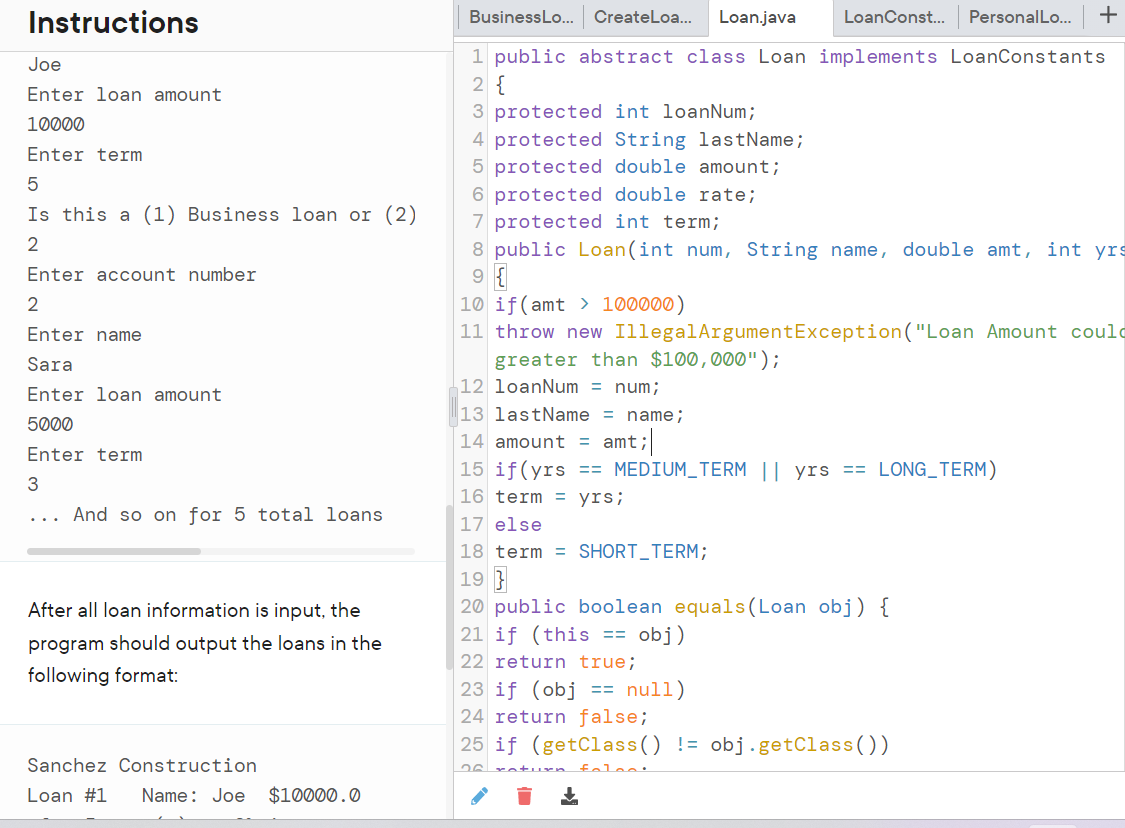1125x828 pixels.
Task: Click line 3 'protected int loanNum;'
Action: (x=625, y=112)
